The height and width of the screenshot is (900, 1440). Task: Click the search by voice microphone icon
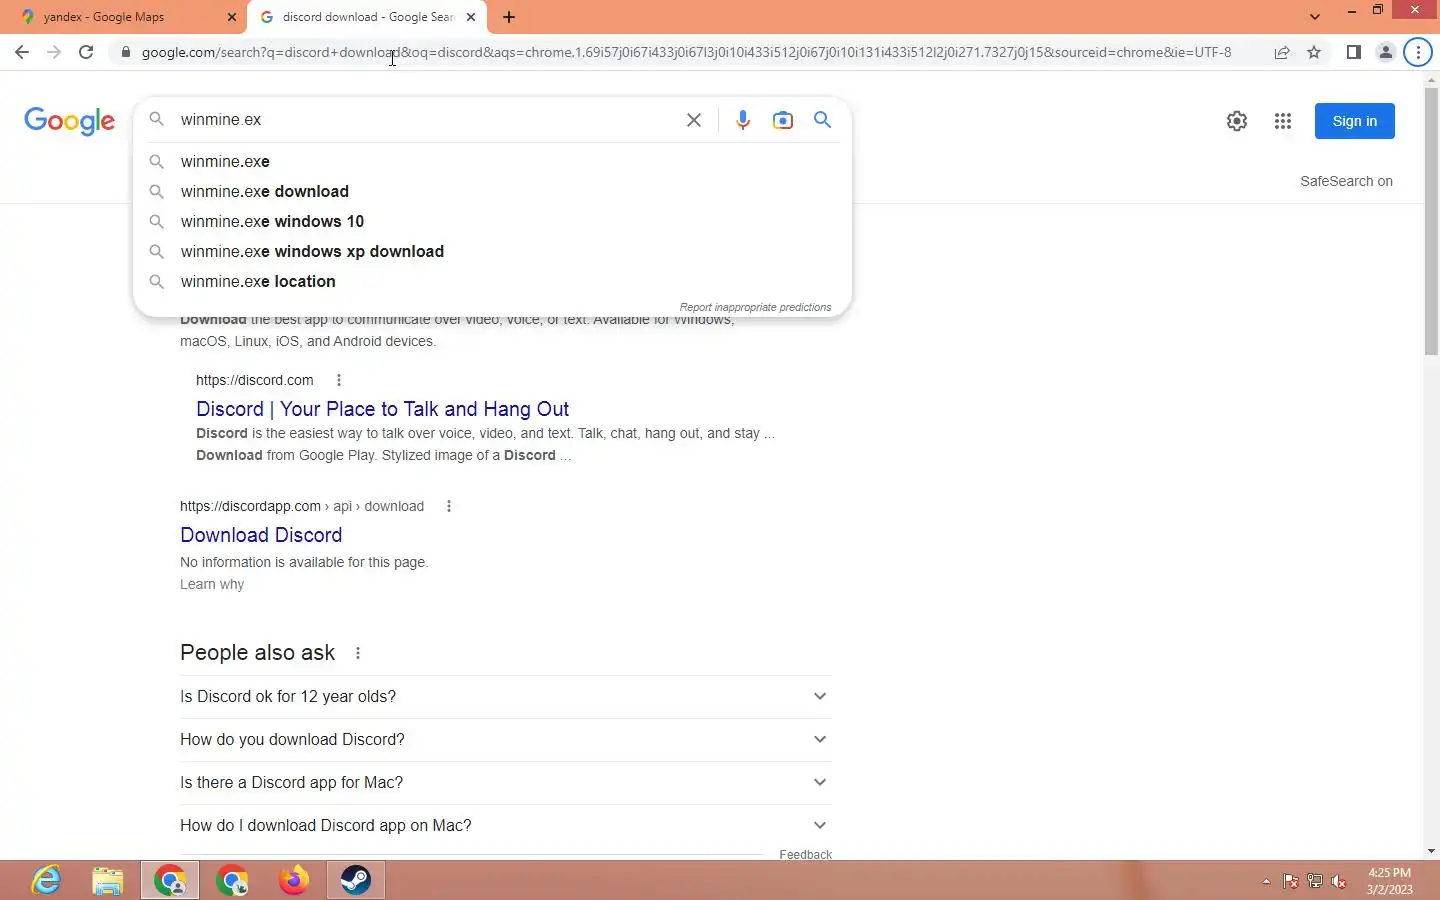[743, 120]
